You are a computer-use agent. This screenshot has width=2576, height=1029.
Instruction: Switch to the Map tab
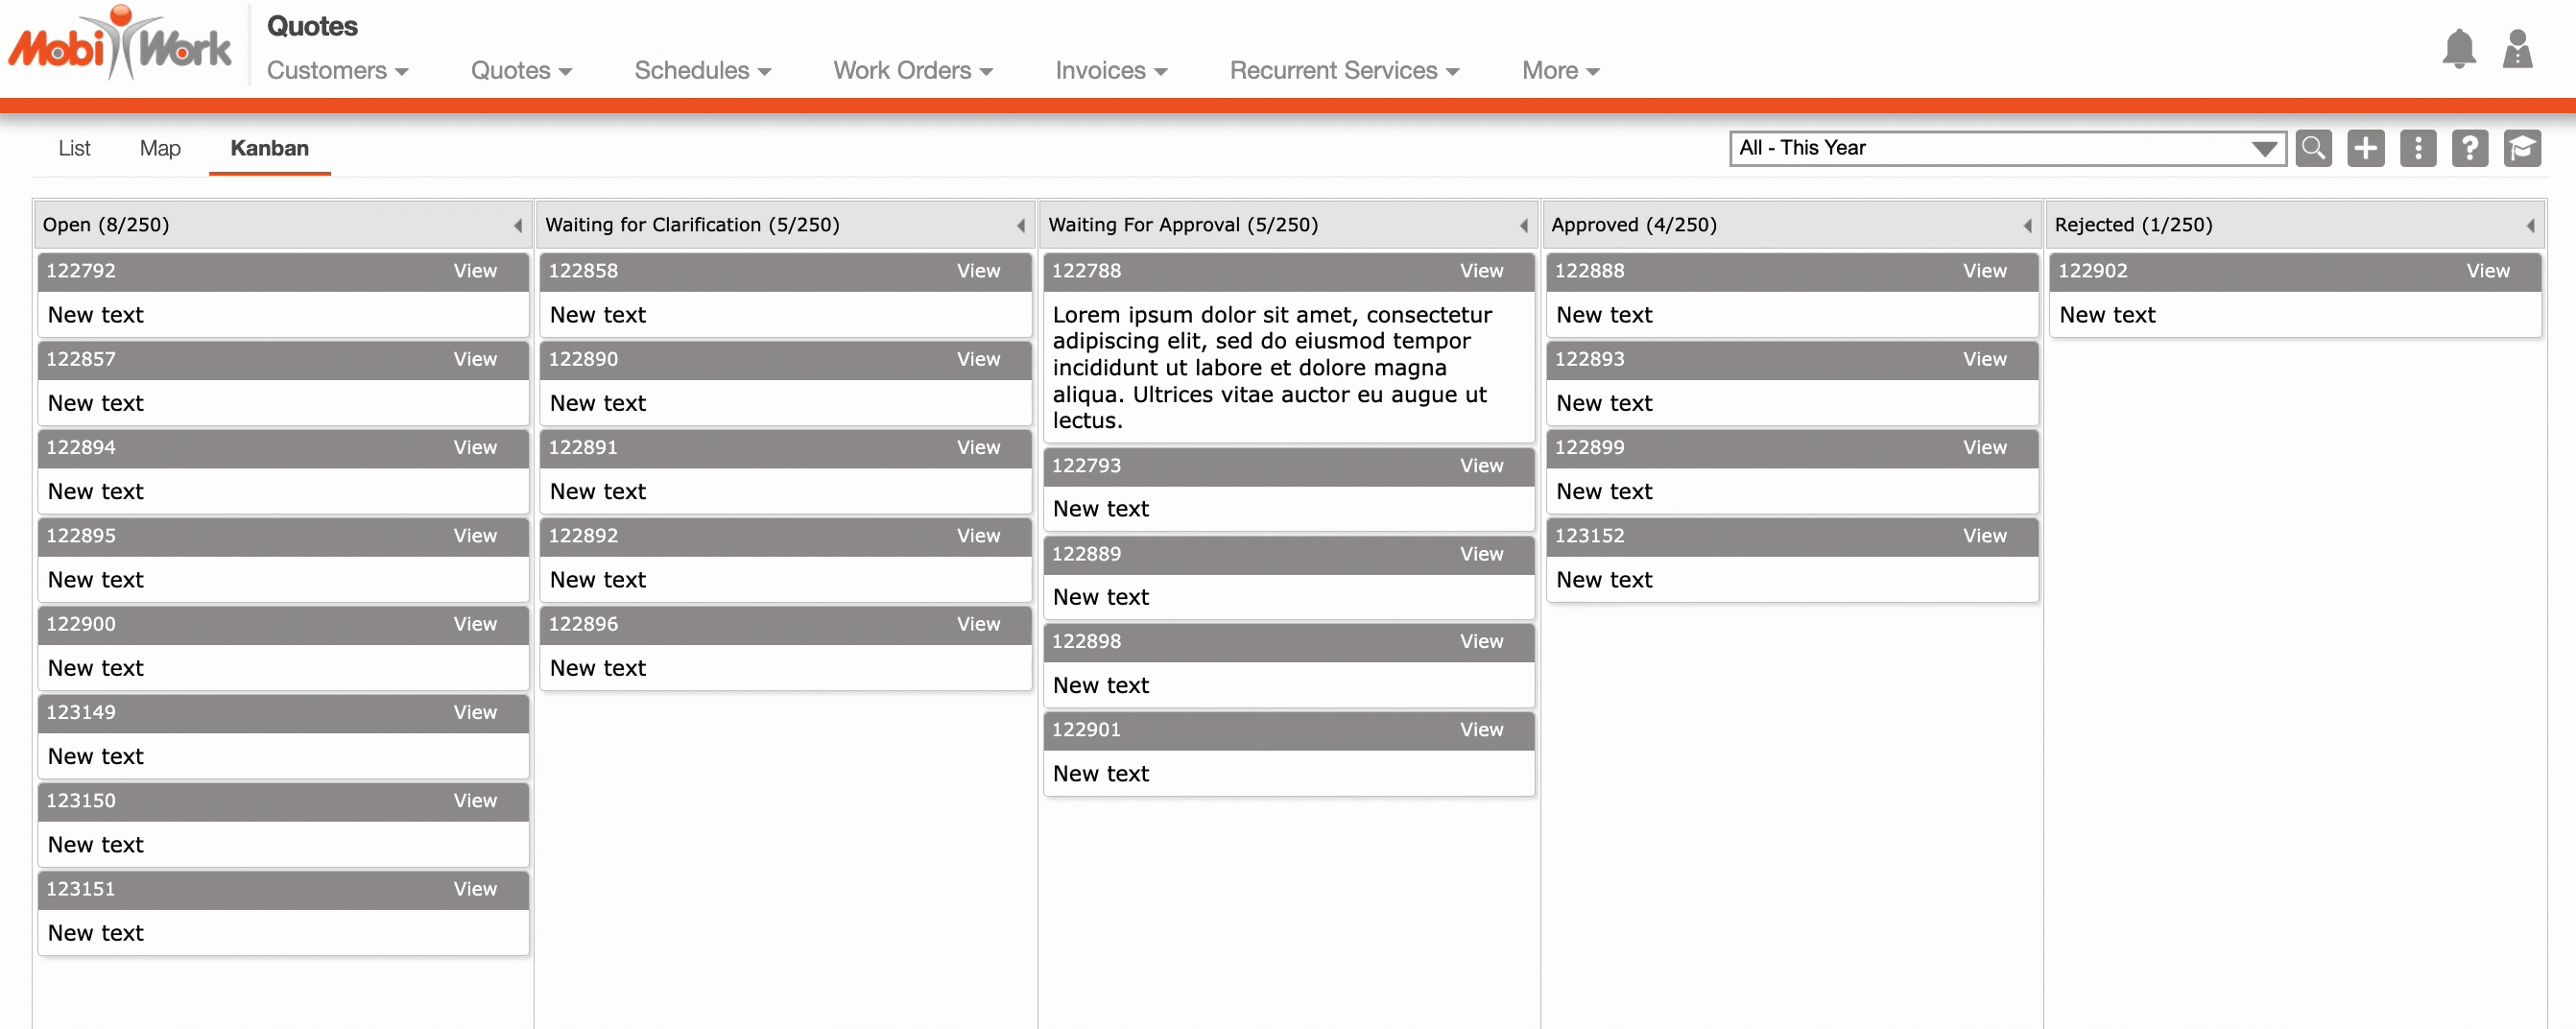click(160, 148)
